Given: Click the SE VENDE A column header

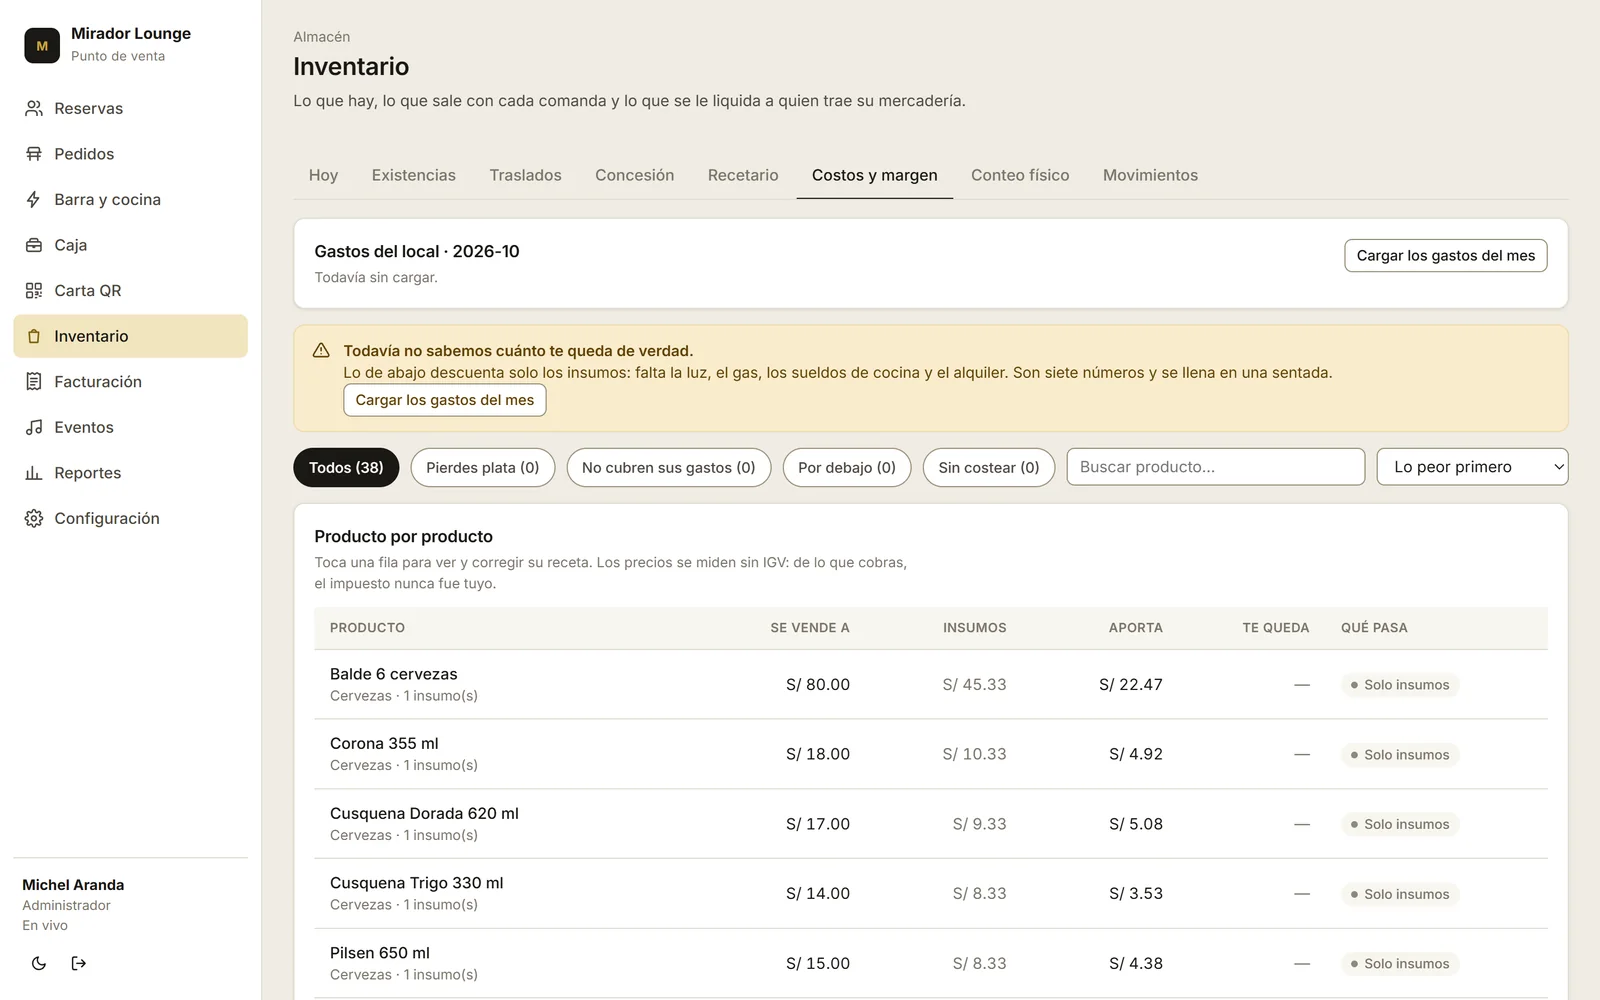Looking at the screenshot, I should (810, 628).
